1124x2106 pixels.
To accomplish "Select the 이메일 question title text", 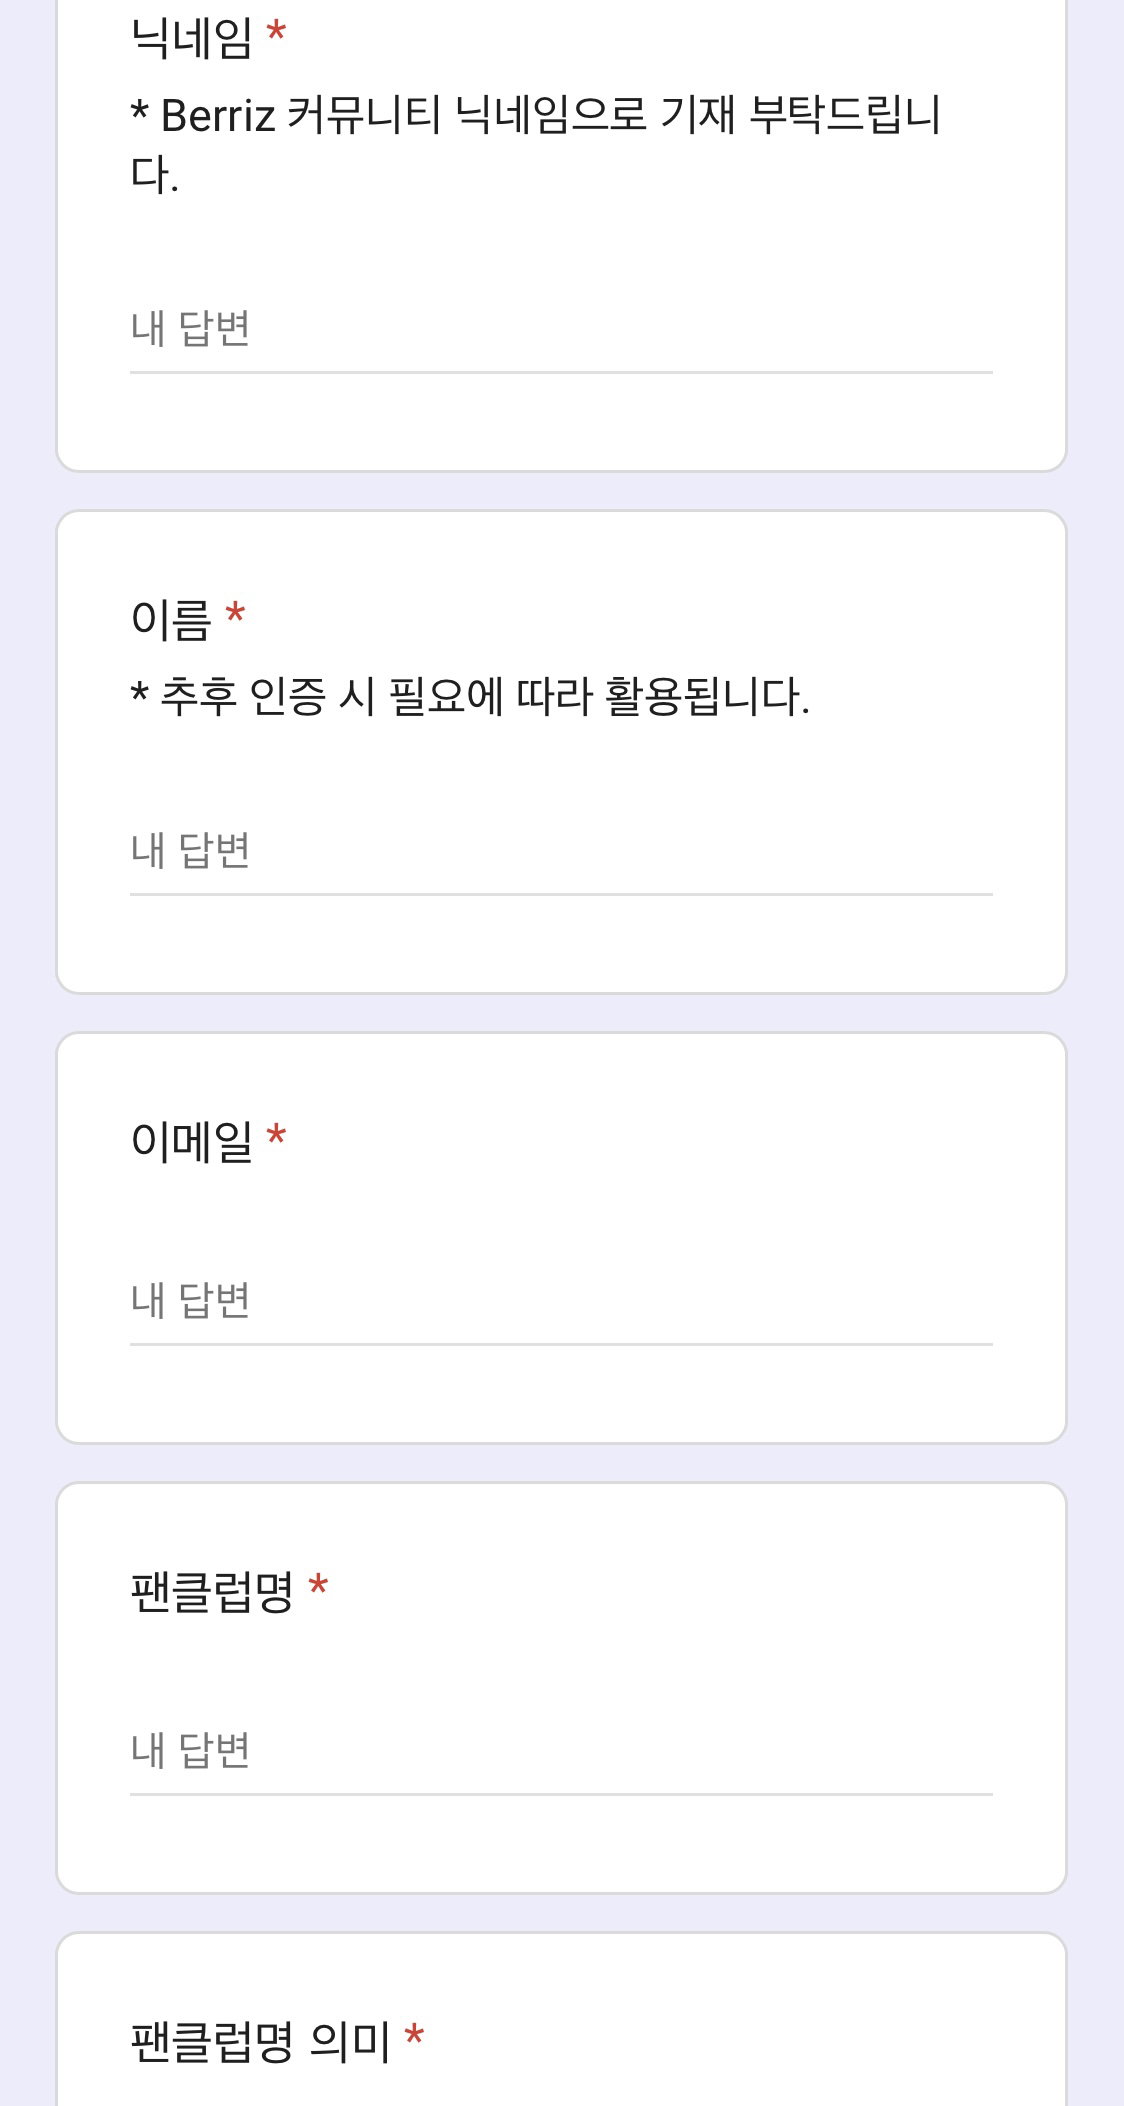I will [192, 1141].
